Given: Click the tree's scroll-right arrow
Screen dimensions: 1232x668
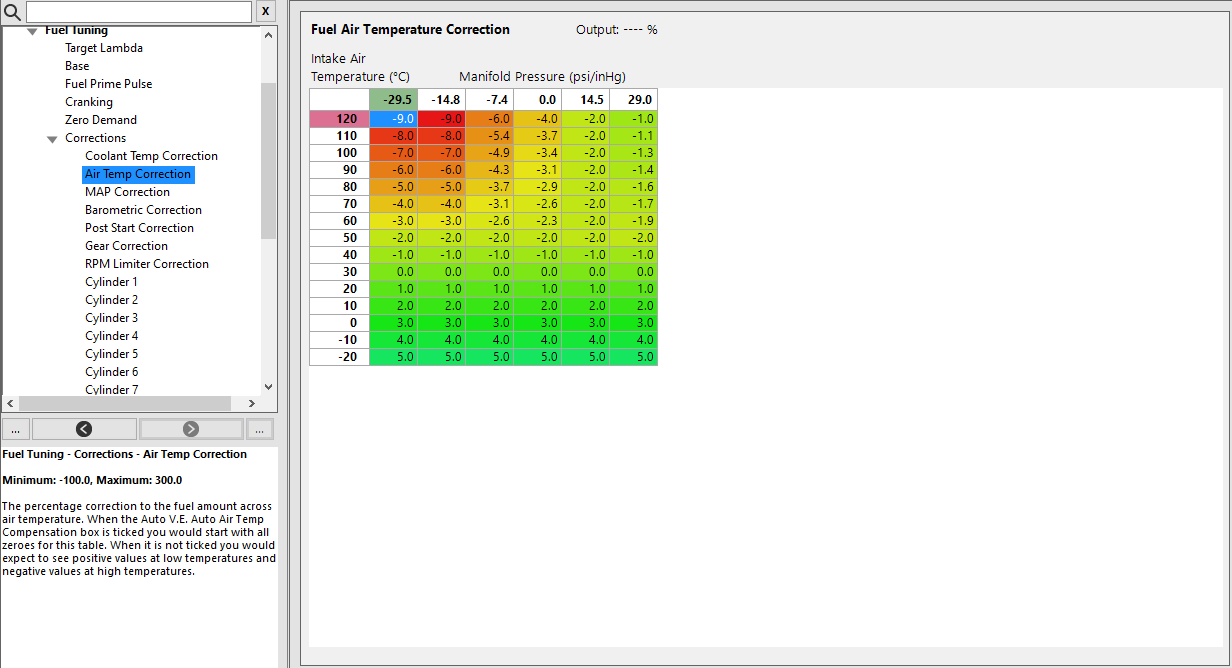Looking at the screenshot, I should tap(253, 403).
